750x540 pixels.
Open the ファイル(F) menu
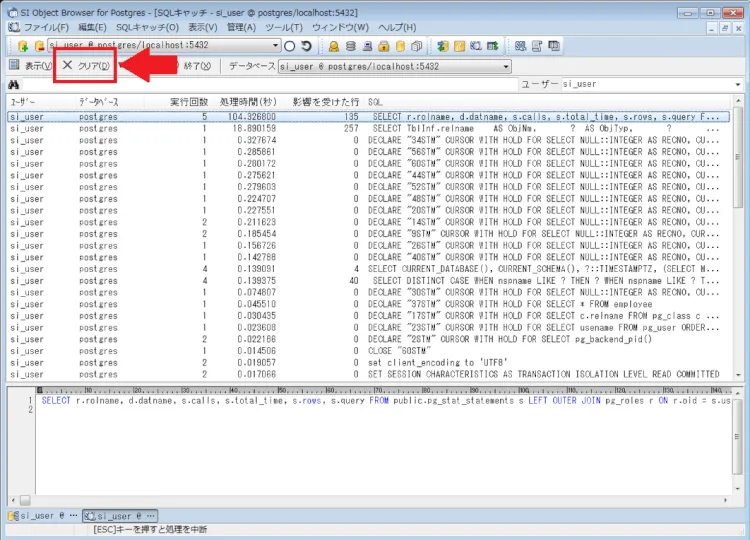point(46,27)
